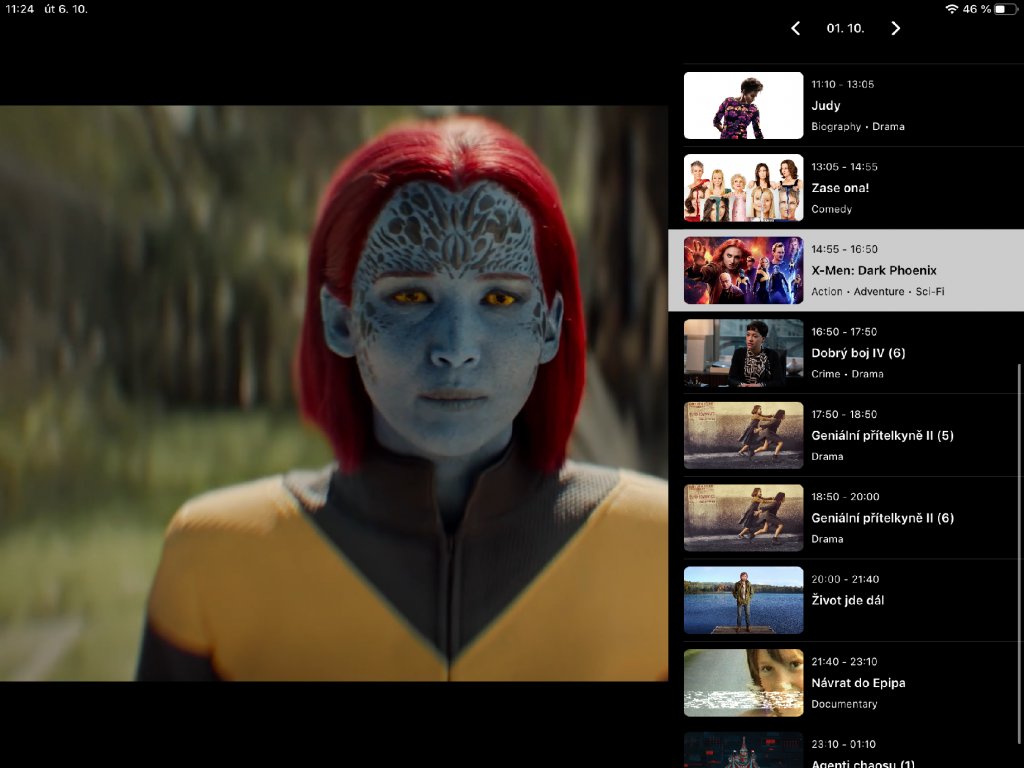Tap the battery icon in status bar
The width and height of the screenshot is (1024, 768).
tap(1006, 9)
